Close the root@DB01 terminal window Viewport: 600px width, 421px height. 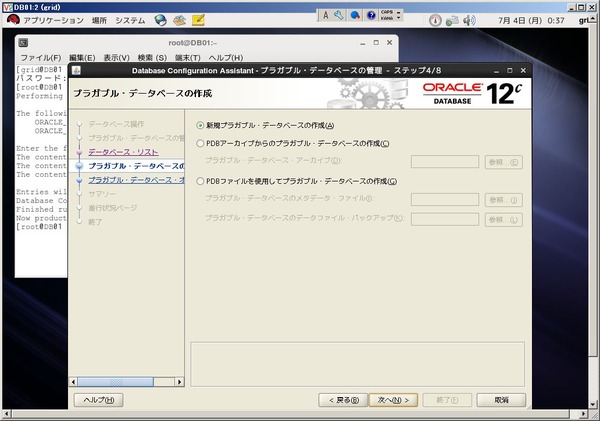[x=390, y=43]
